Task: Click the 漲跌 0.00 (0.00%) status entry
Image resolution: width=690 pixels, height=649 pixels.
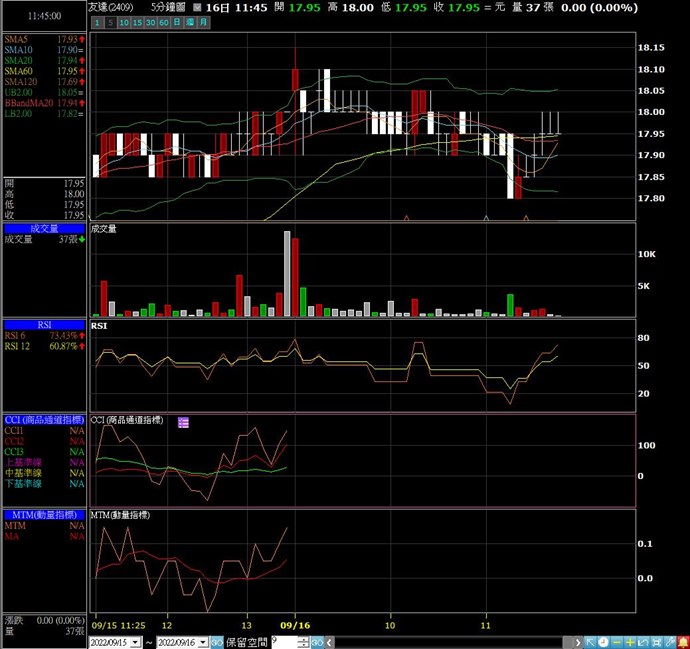Action: [x=44, y=620]
